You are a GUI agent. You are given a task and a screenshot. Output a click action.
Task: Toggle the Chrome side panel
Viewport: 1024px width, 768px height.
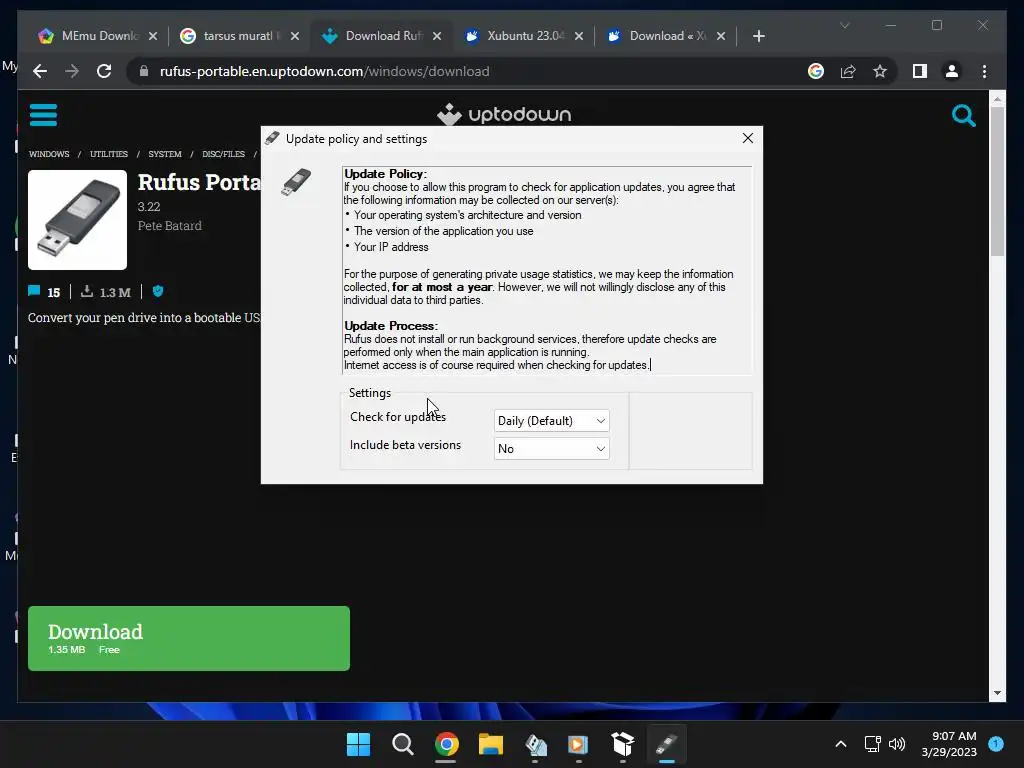click(920, 71)
